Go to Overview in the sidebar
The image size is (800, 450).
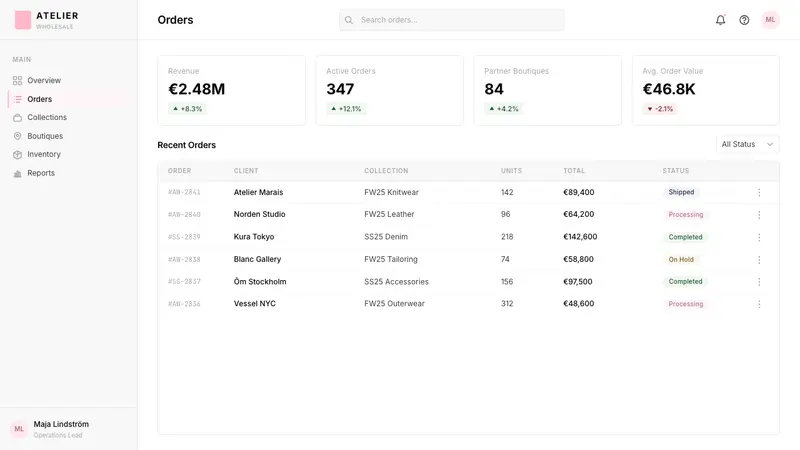[x=68, y=81]
